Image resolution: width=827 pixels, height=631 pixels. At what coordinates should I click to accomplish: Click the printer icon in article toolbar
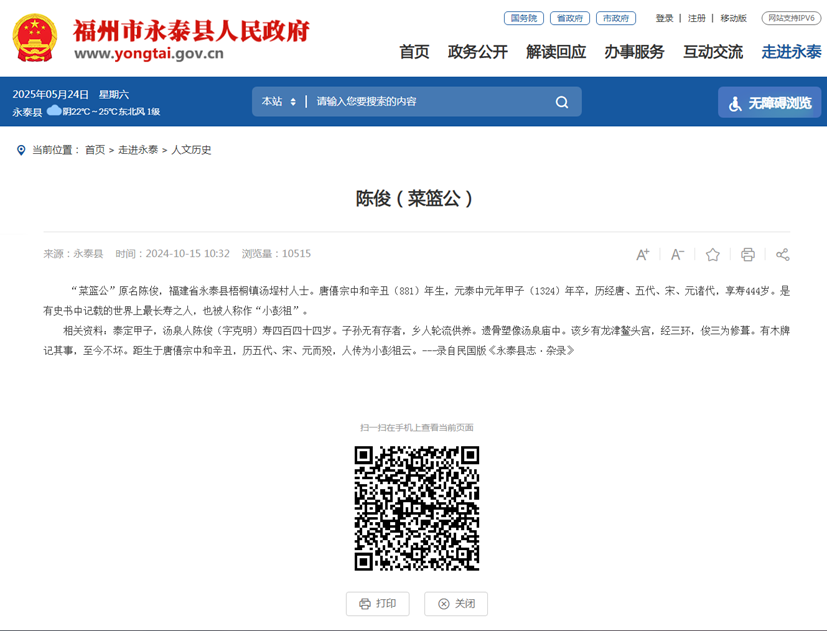pyautogui.click(x=747, y=255)
